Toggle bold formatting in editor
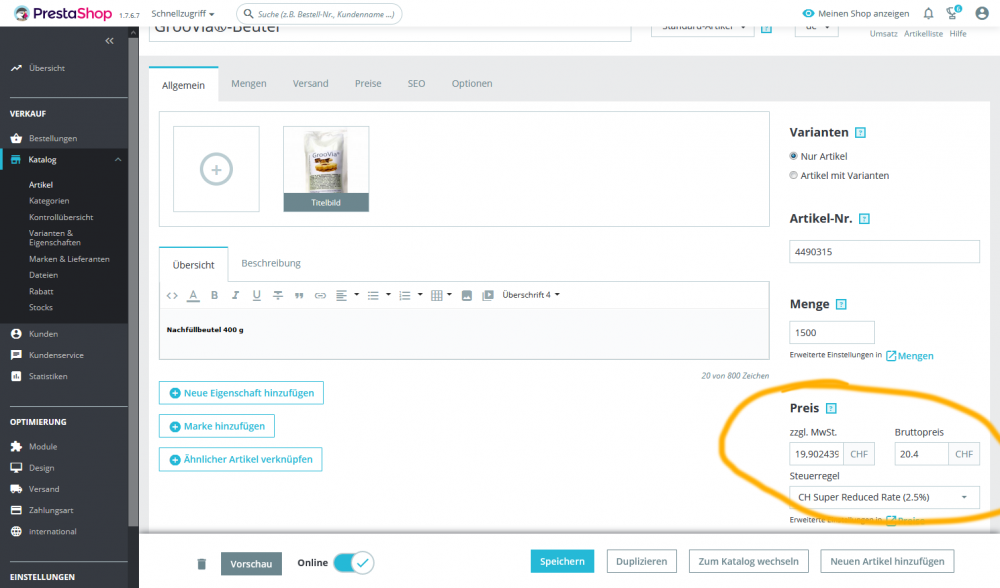 tap(214, 295)
